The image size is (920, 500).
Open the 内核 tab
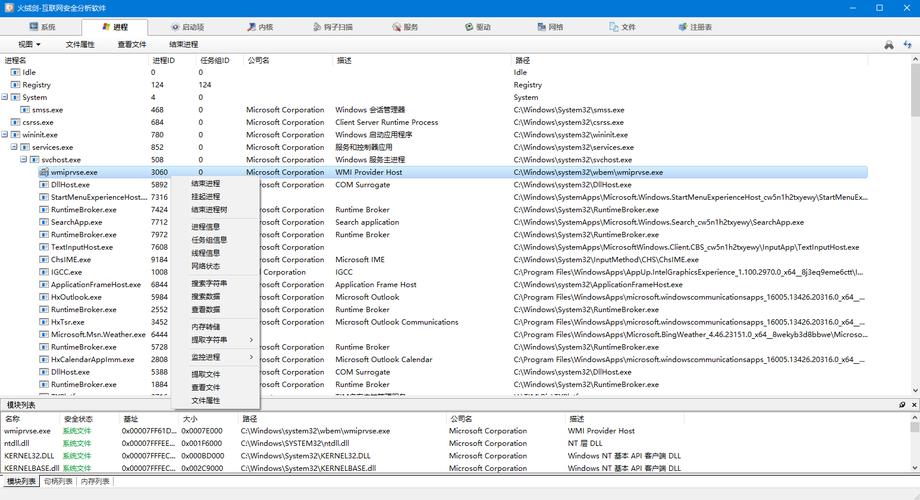(x=260, y=27)
